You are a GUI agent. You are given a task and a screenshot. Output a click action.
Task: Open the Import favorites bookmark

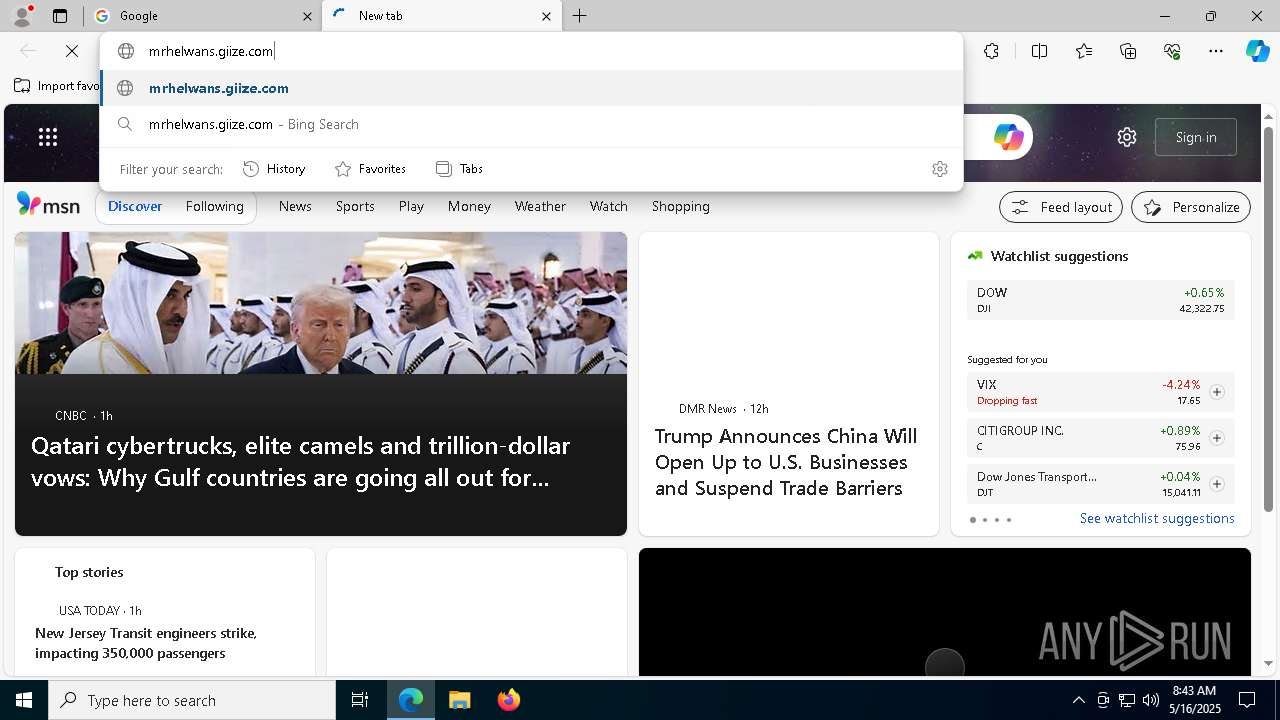pyautogui.click(x=57, y=86)
